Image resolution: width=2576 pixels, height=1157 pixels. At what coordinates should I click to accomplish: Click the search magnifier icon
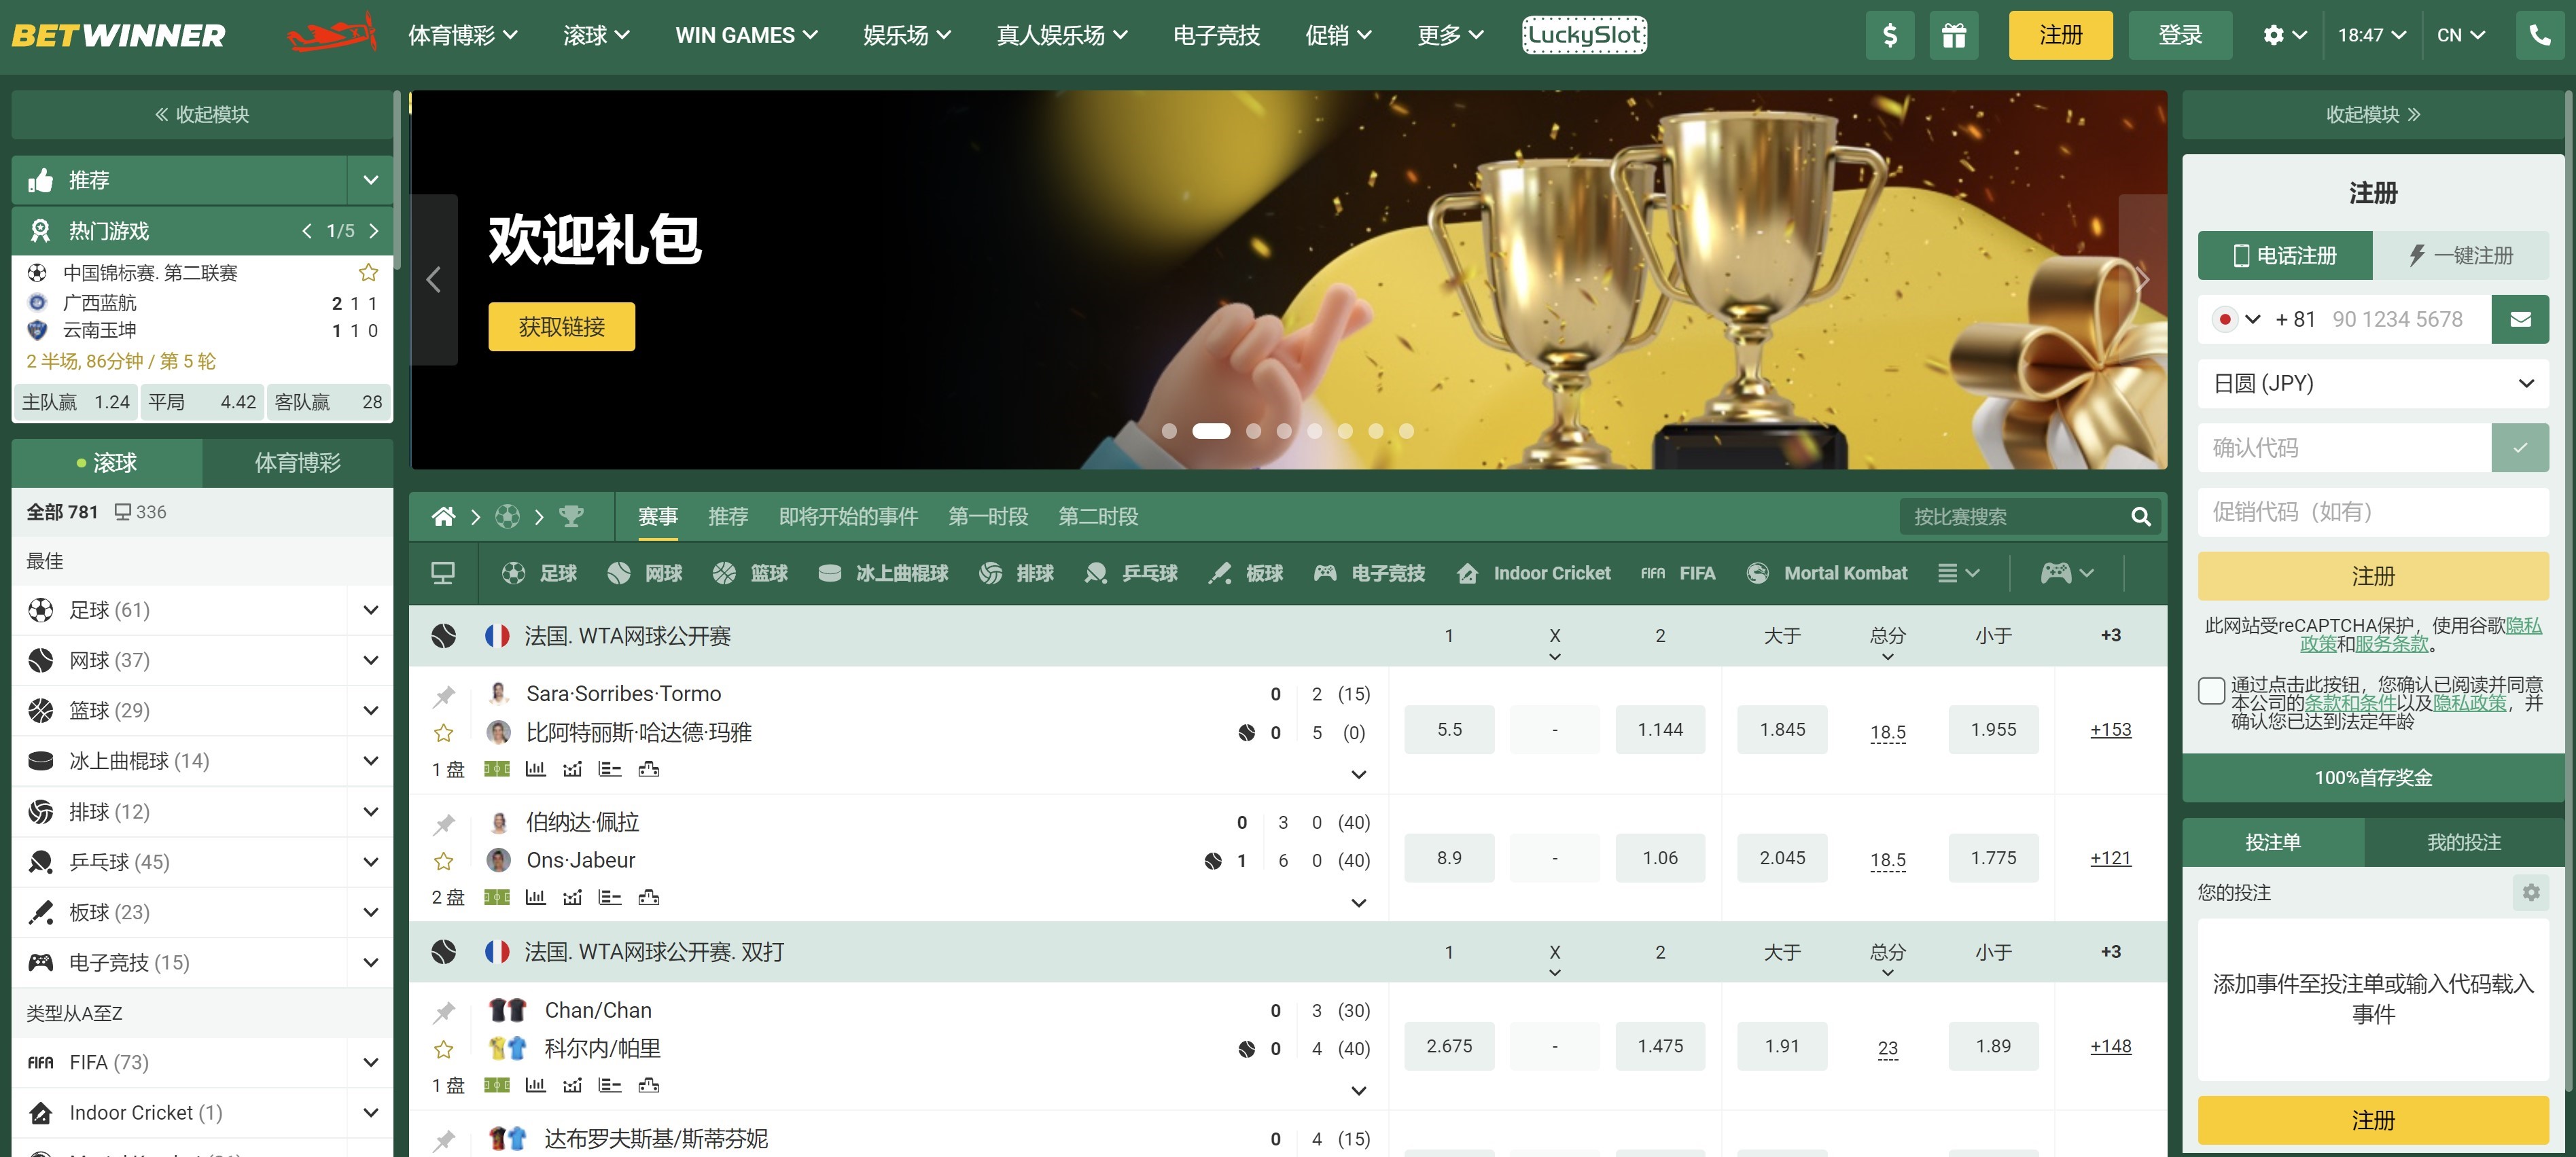(x=2140, y=517)
